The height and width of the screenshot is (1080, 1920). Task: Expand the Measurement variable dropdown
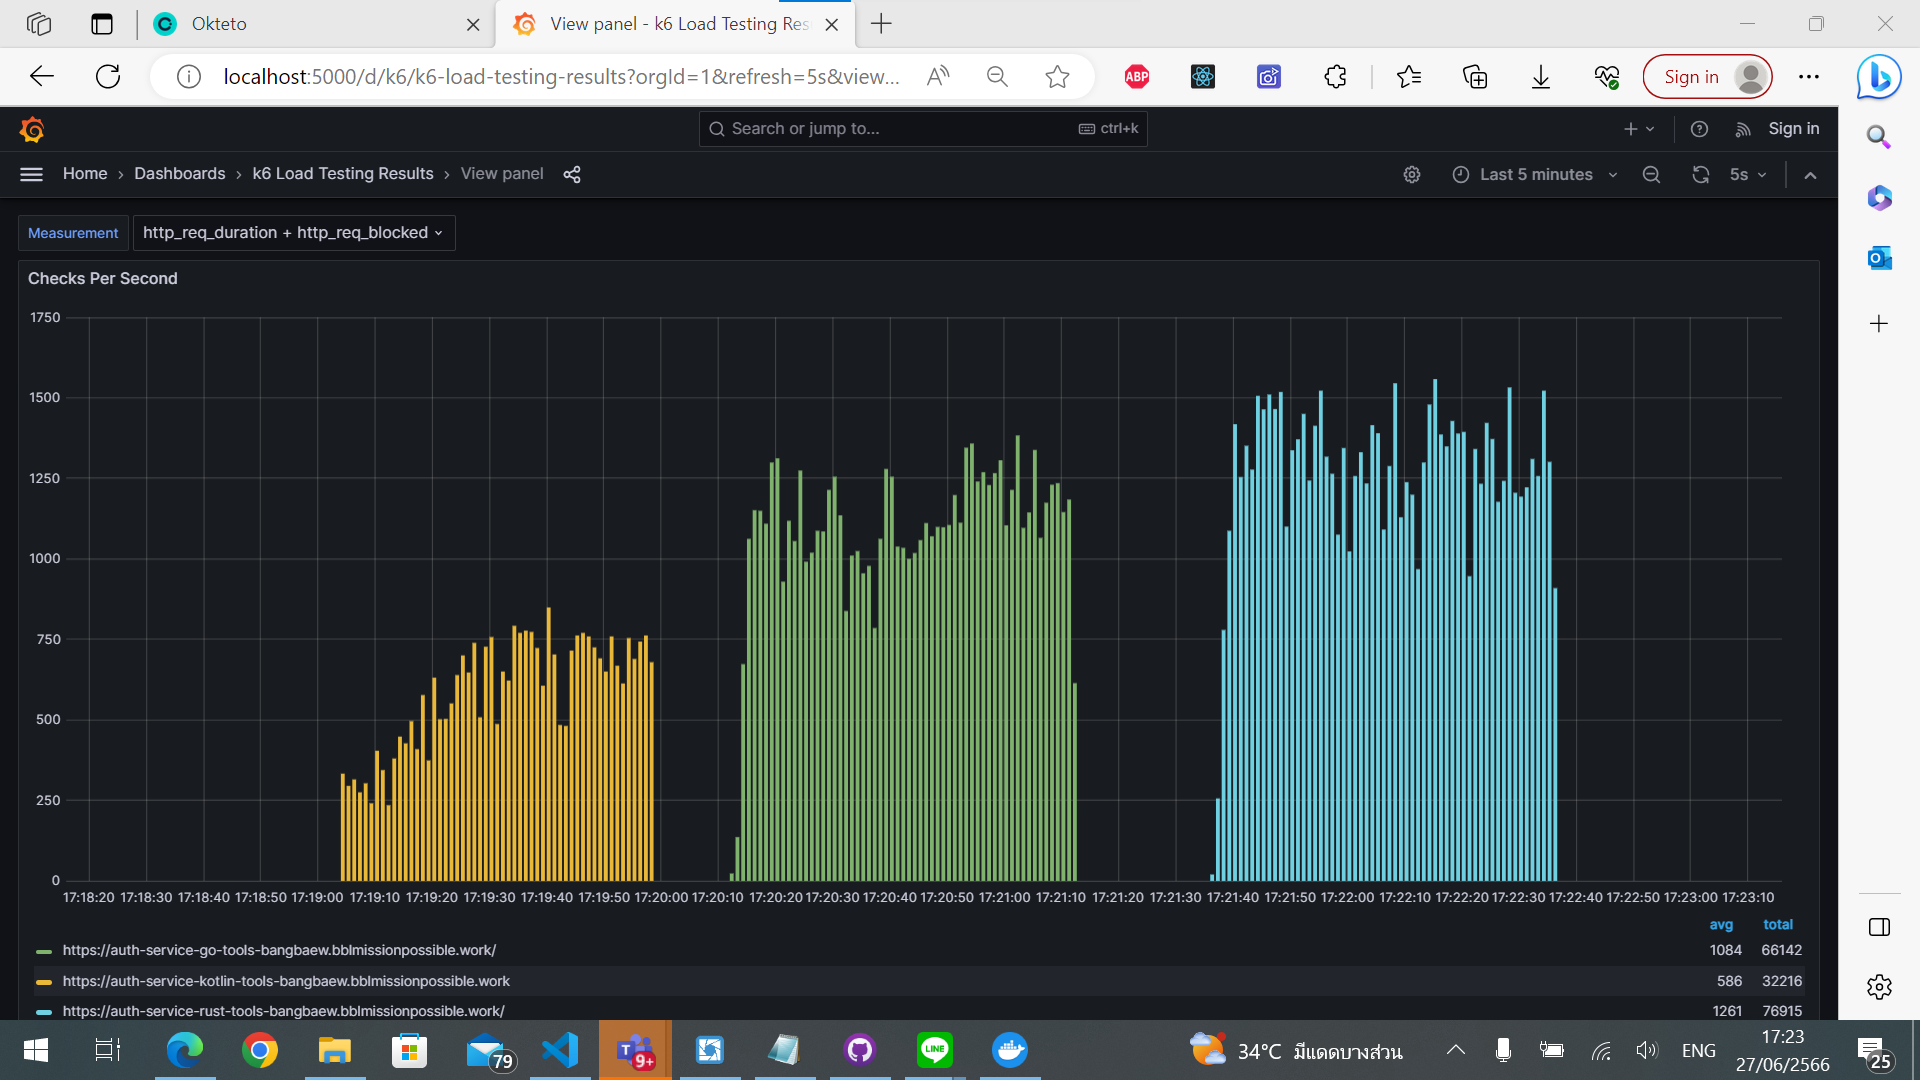(x=293, y=233)
